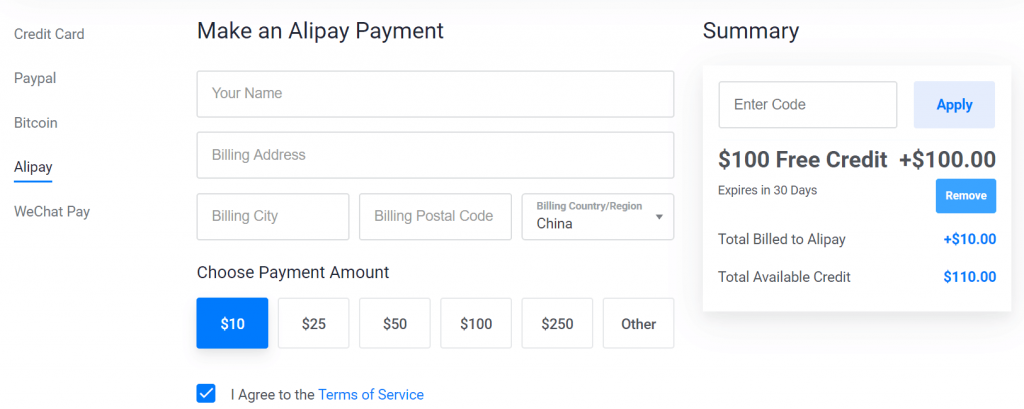Screen dimensions: 1024x409
Task: Toggle the Terms of Service agreement checkbox
Action: coord(206,393)
